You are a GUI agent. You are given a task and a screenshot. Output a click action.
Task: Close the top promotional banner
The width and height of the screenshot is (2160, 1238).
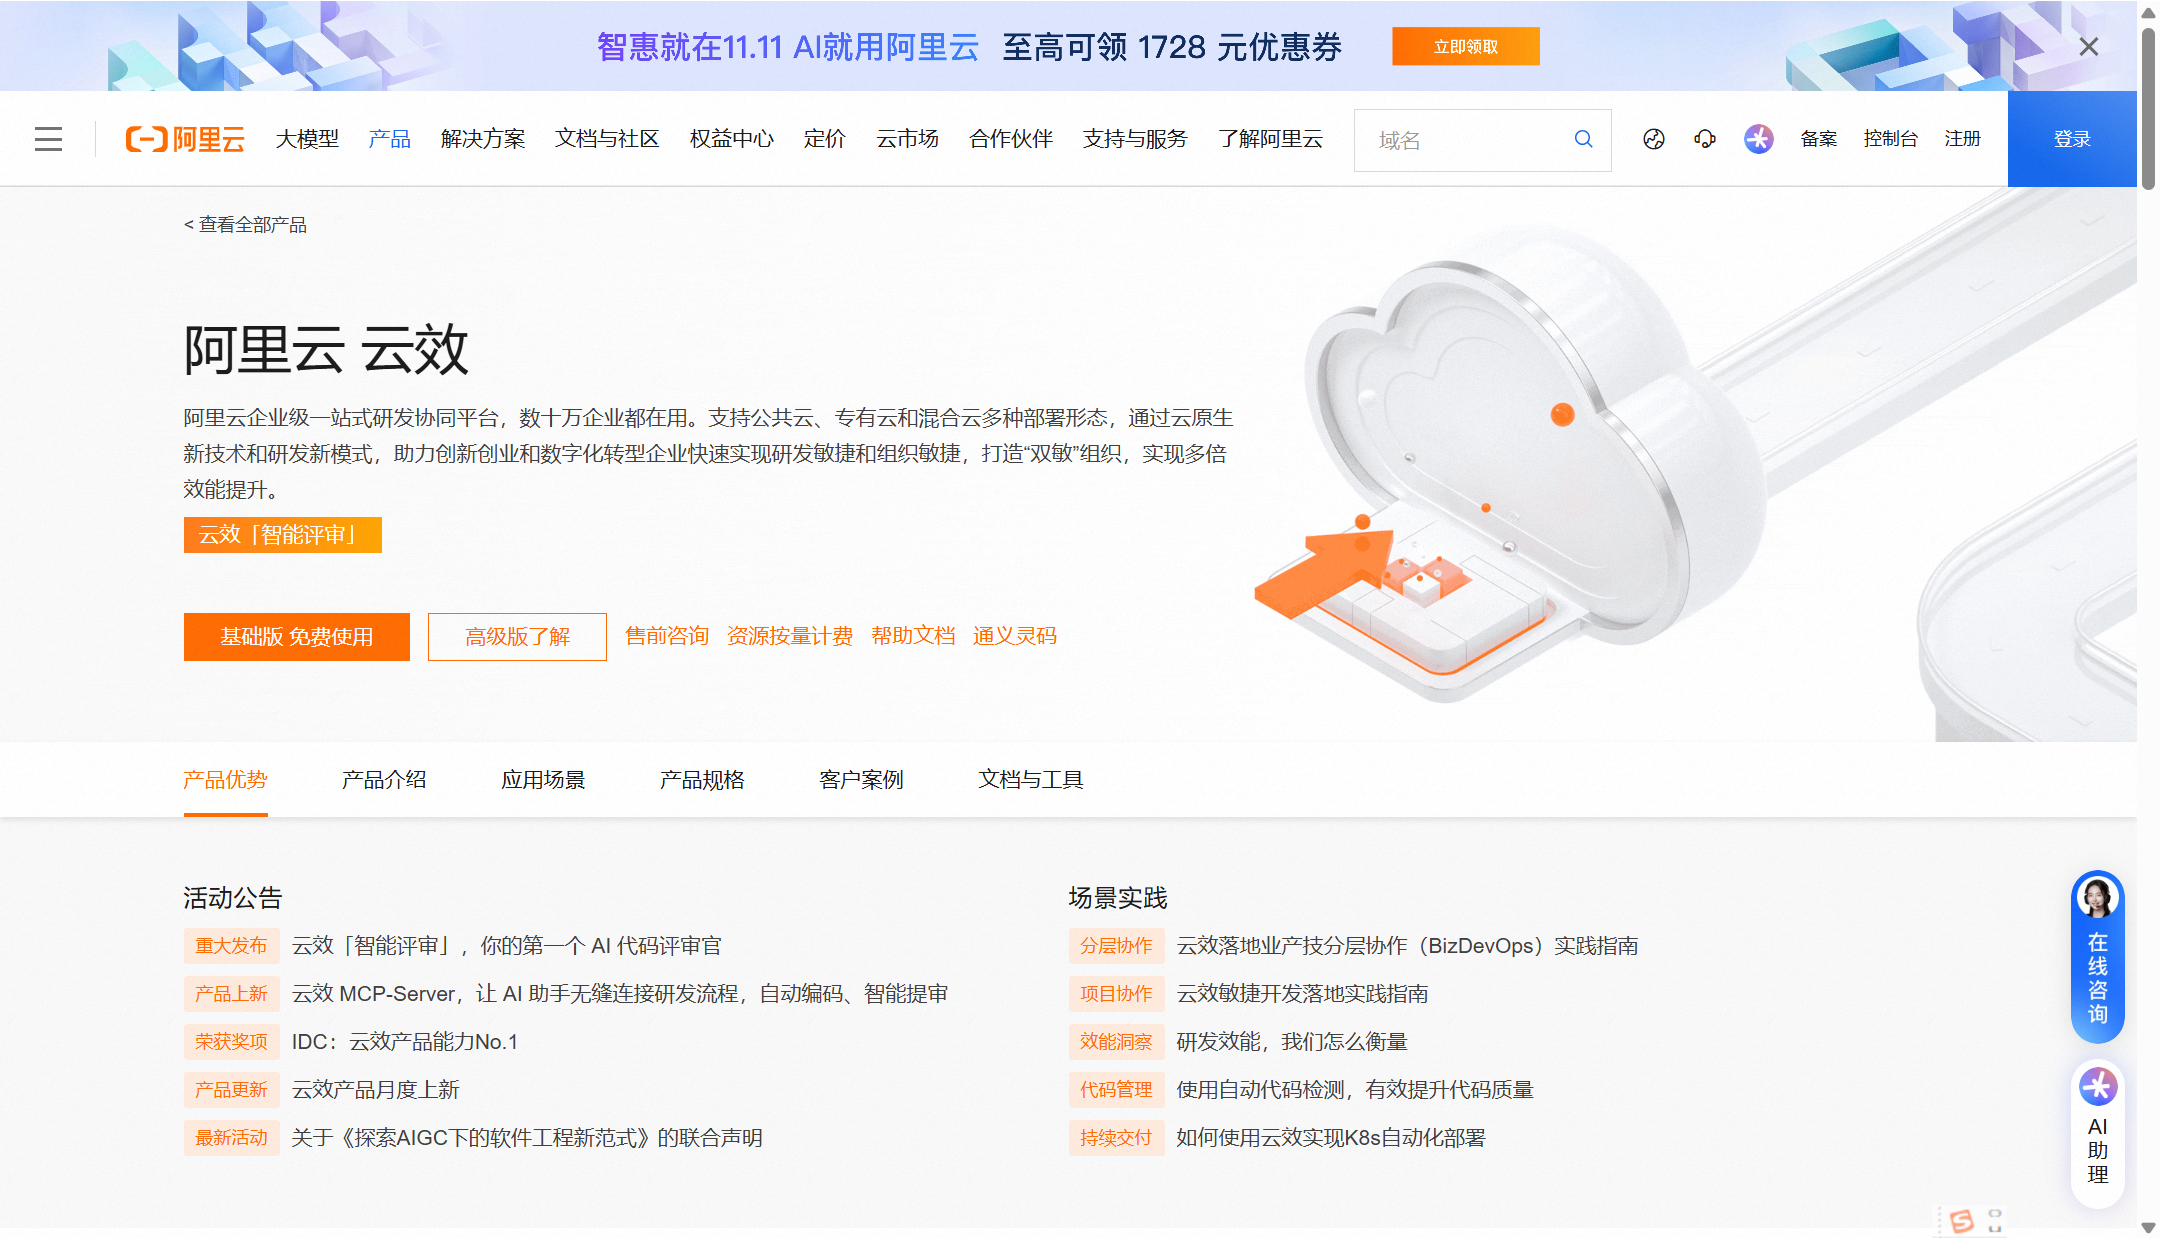point(2088,47)
